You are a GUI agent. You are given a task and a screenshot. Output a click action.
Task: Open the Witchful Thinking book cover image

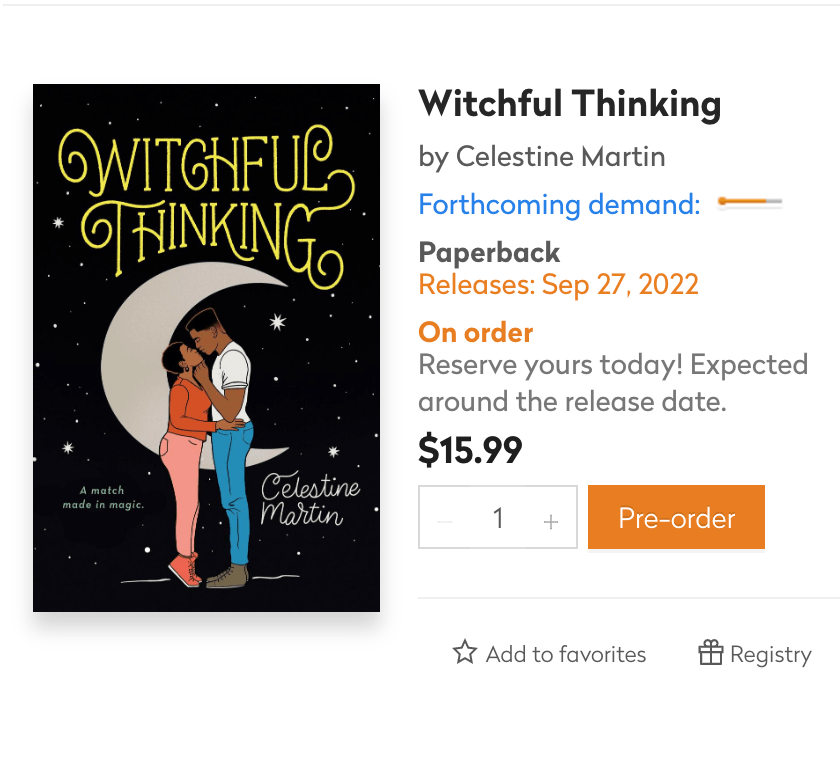click(206, 347)
